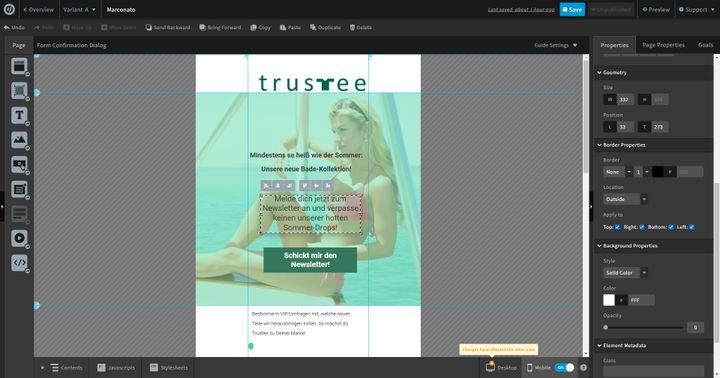Toggle the mobile view On switch
Screen dimensions: 720x378
pos(564,368)
